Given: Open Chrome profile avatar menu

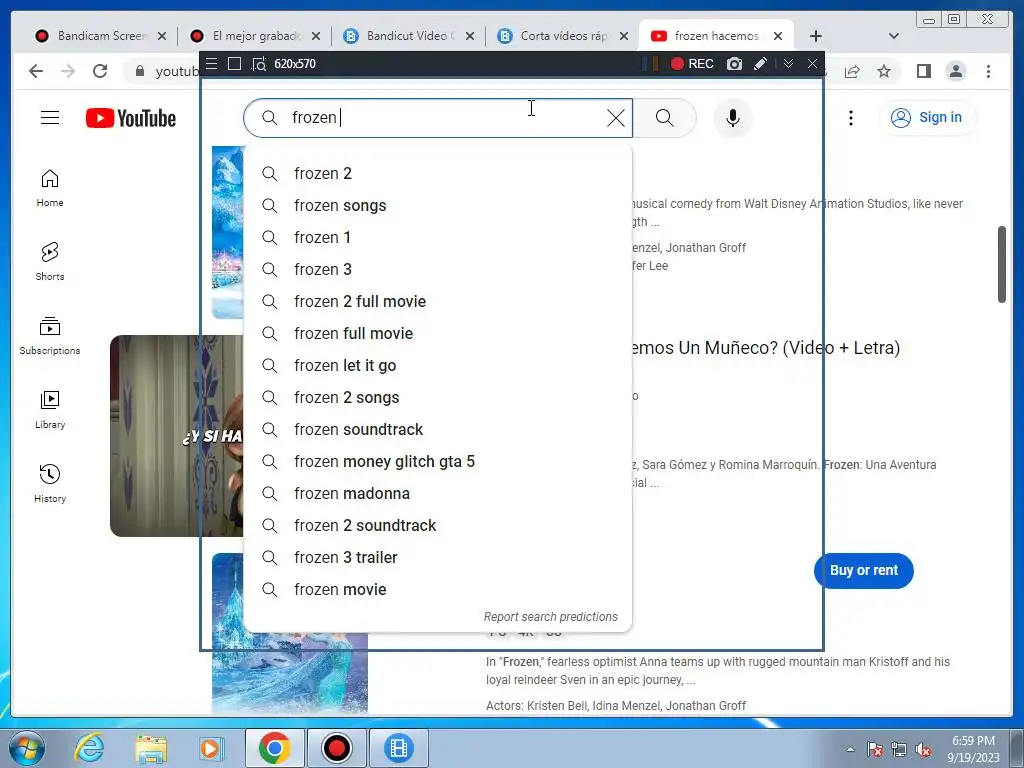Looking at the screenshot, I should [955, 71].
